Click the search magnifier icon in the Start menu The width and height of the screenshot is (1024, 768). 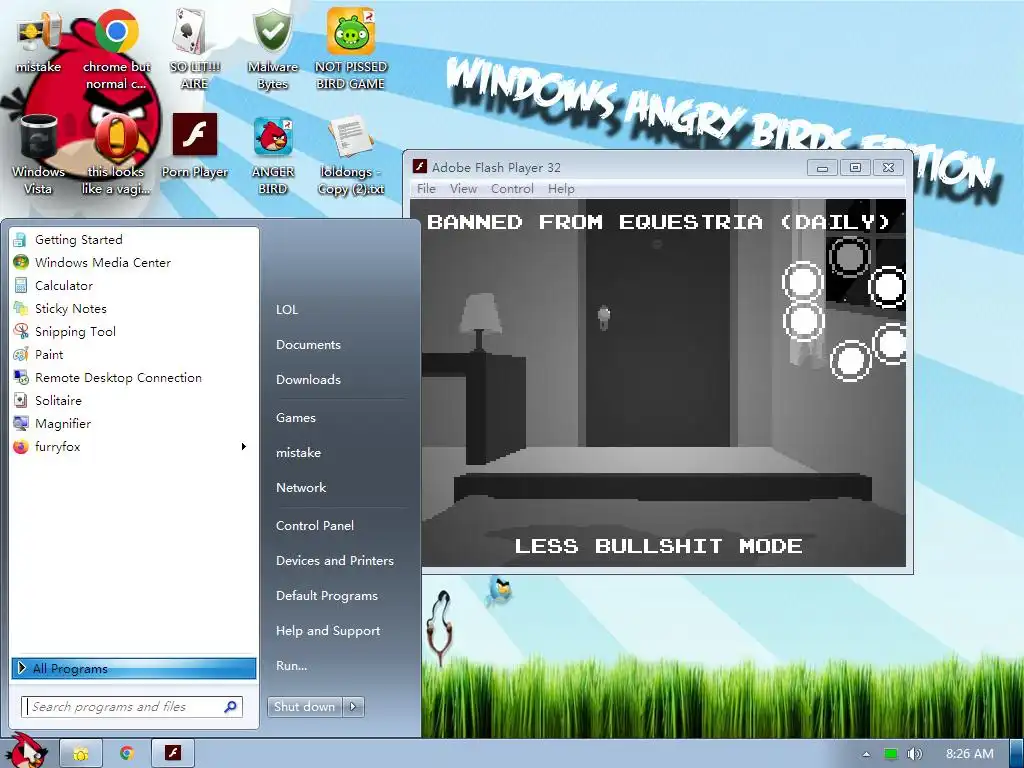[231, 707]
